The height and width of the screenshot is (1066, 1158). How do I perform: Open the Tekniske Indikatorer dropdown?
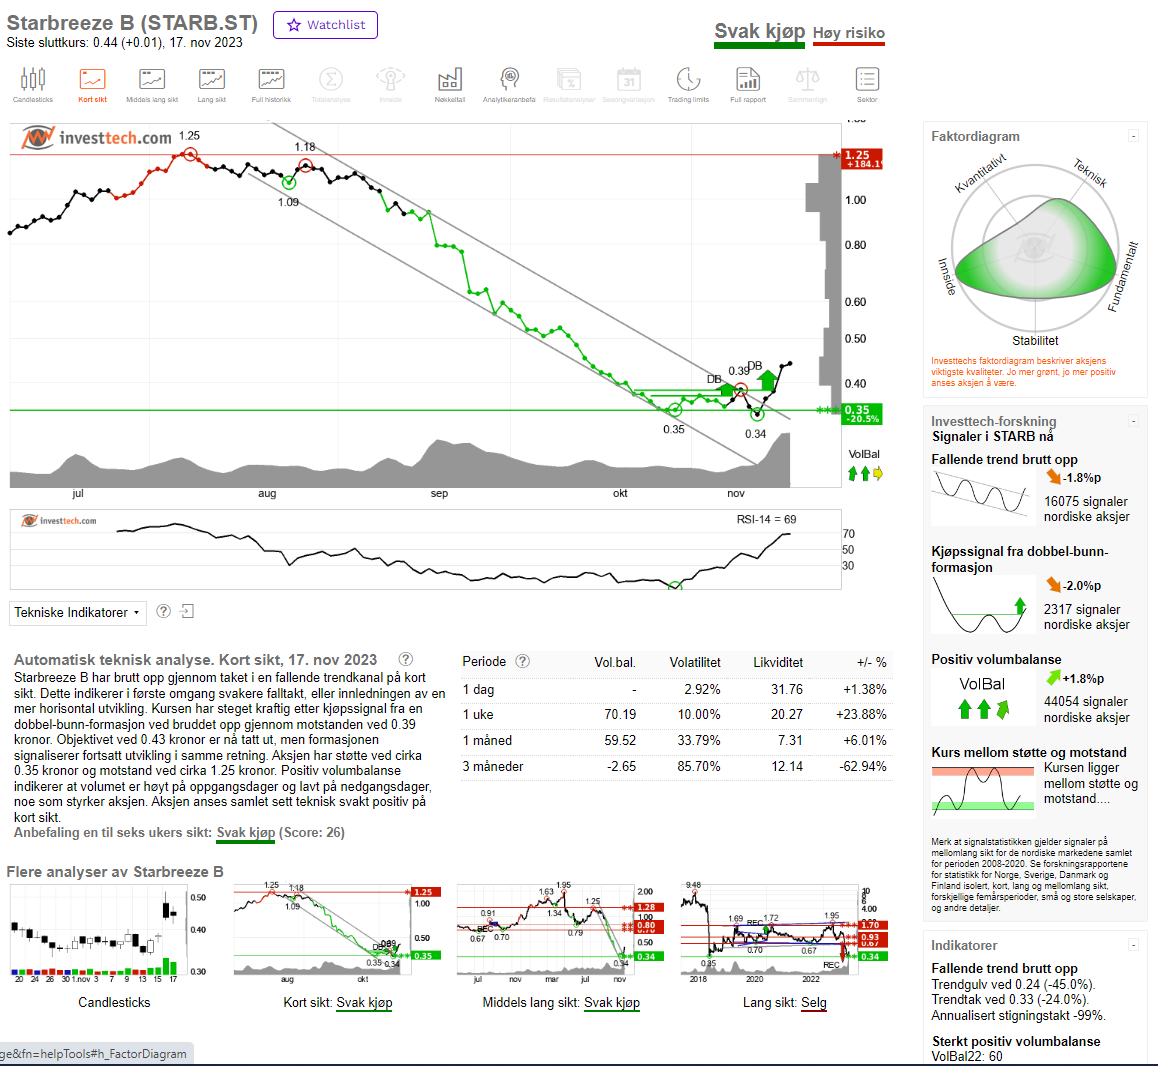coord(78,612)
